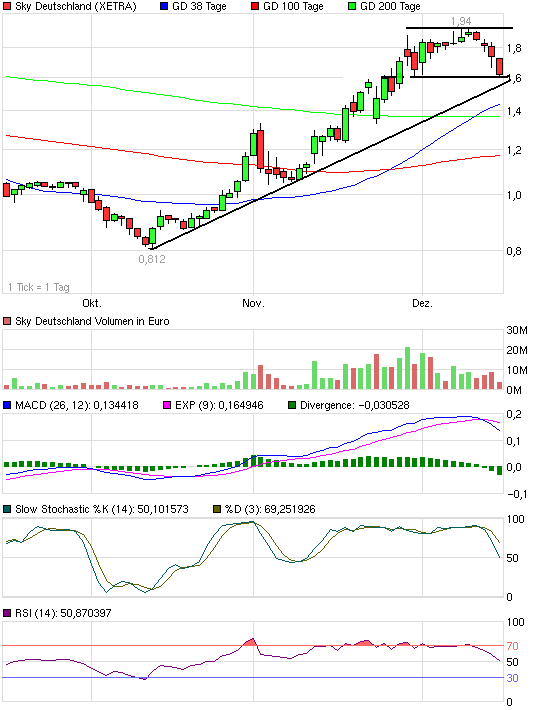The width and height of the screenshot is (545, 710).
Task: Click the 'Dez.' month axis label
Action: click(422, 303)
